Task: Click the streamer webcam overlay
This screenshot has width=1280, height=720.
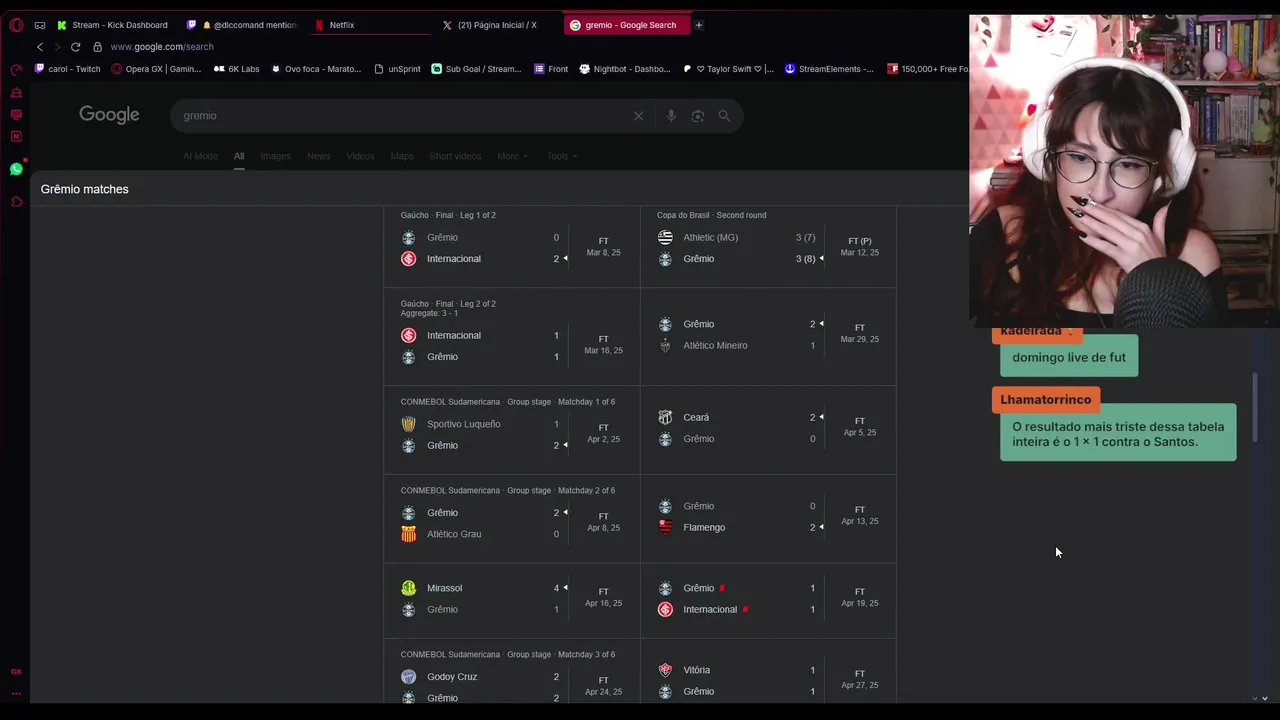Action: click(1124, 170)
